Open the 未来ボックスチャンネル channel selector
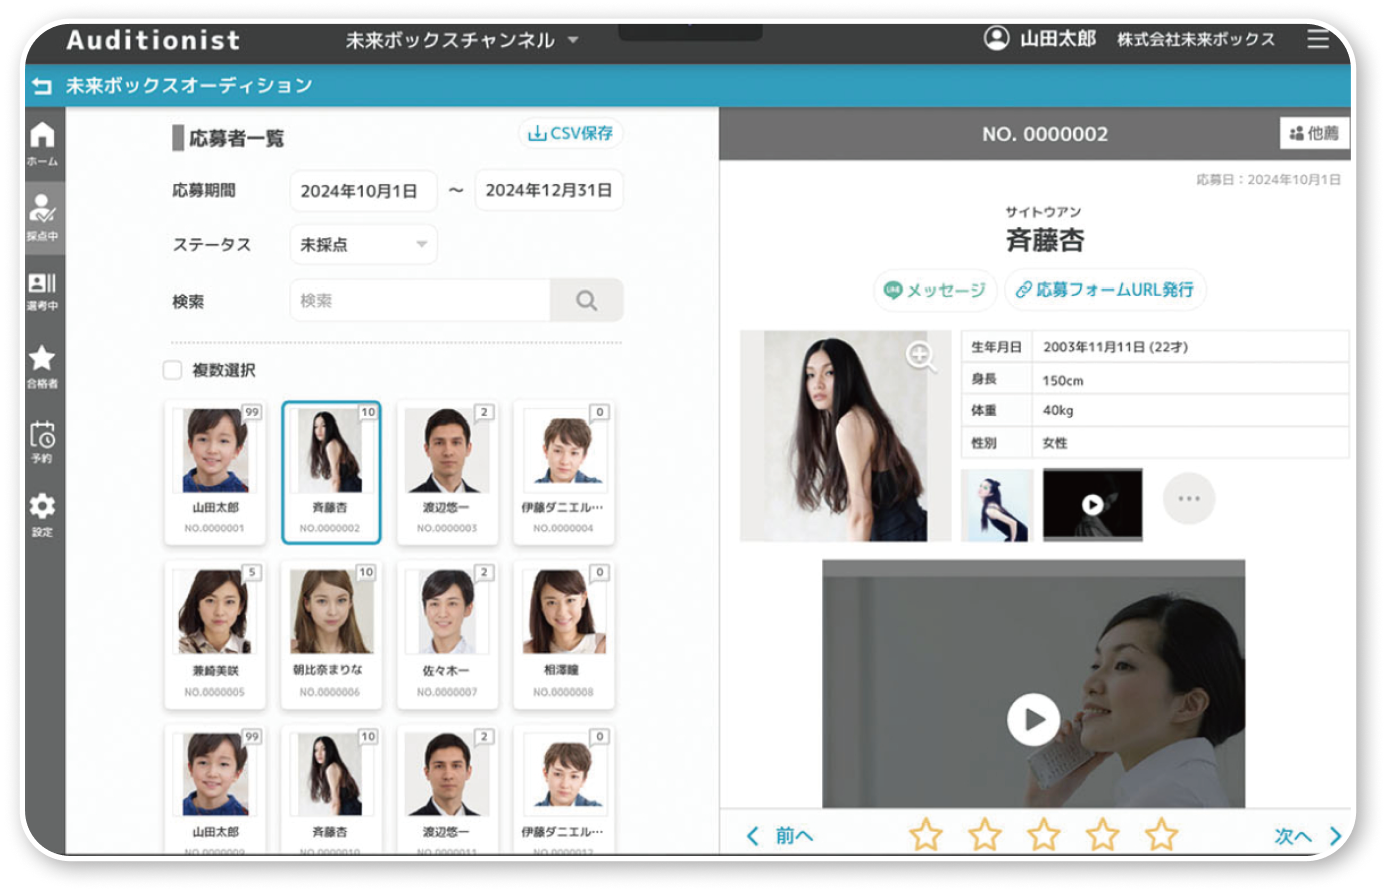Screen dimensions: 1385x891 coord(454,40)
